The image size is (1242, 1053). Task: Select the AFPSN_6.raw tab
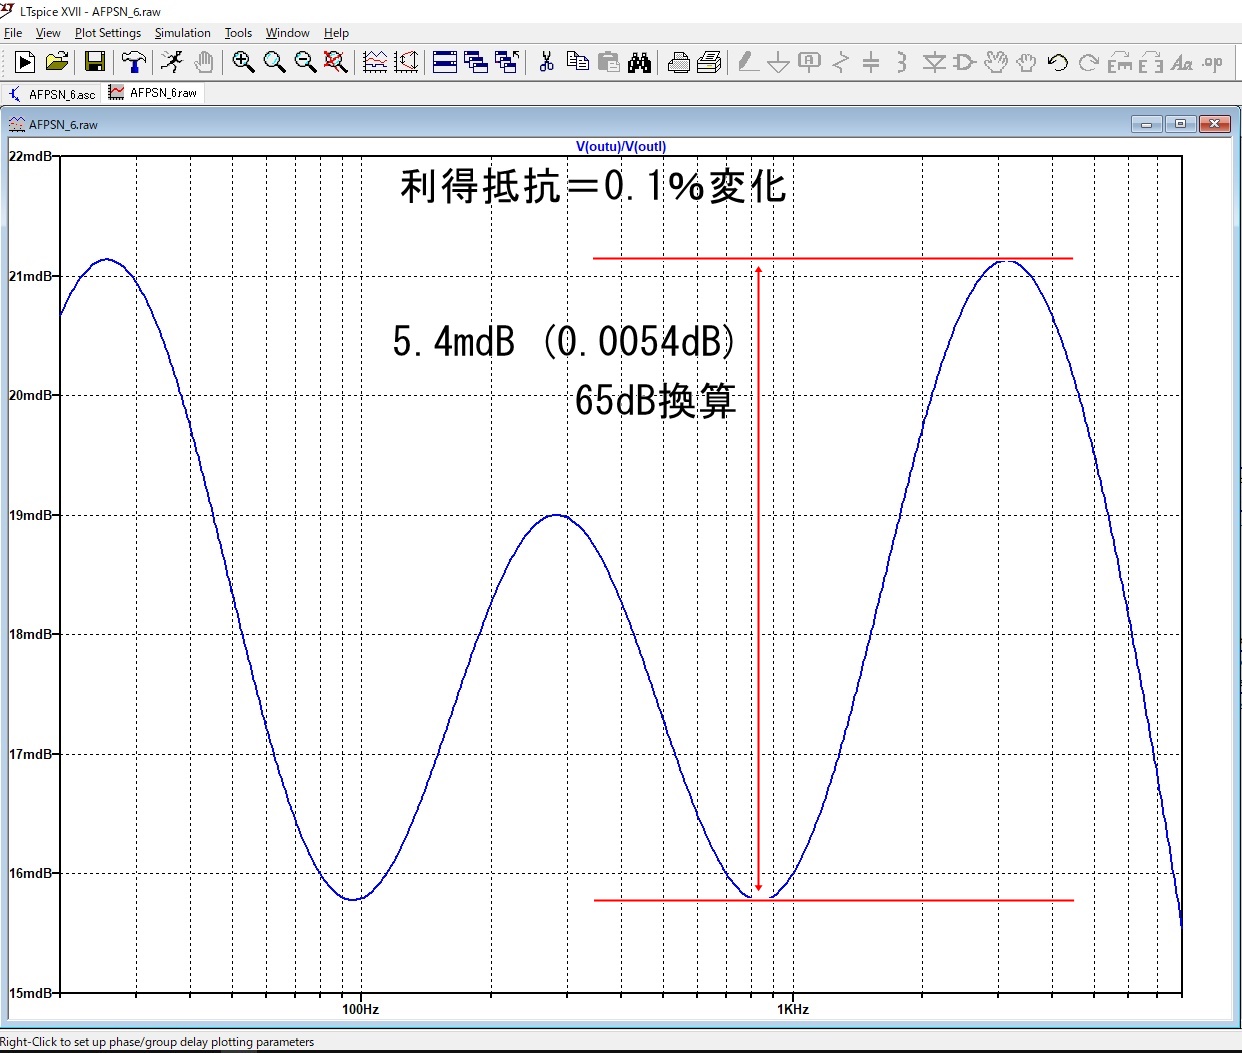[155, 93]
